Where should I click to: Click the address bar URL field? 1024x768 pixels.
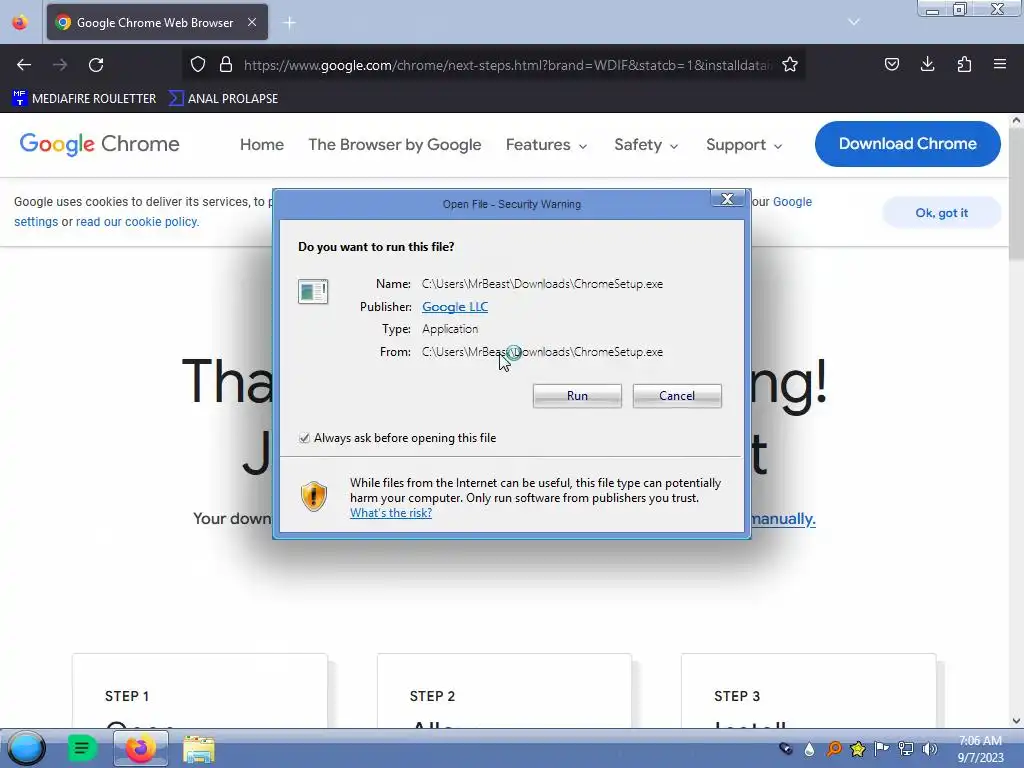point(508,65)
